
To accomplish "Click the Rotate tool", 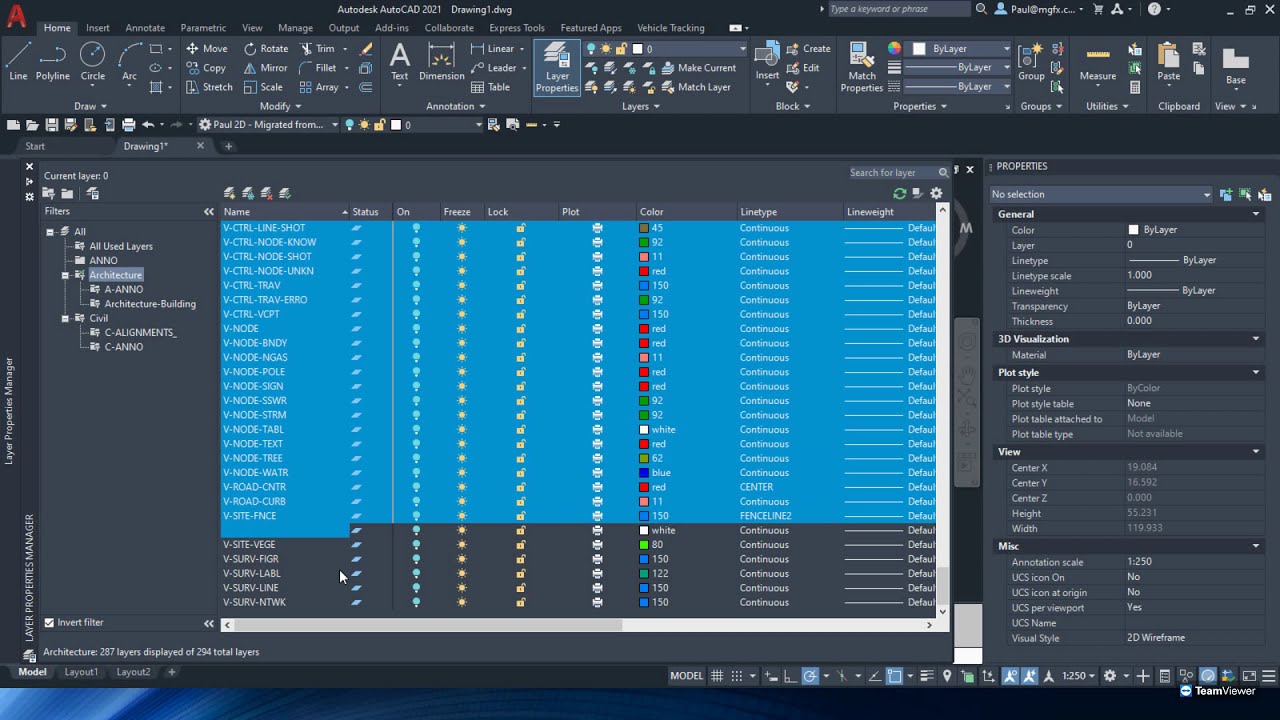I will click(265, 48).
